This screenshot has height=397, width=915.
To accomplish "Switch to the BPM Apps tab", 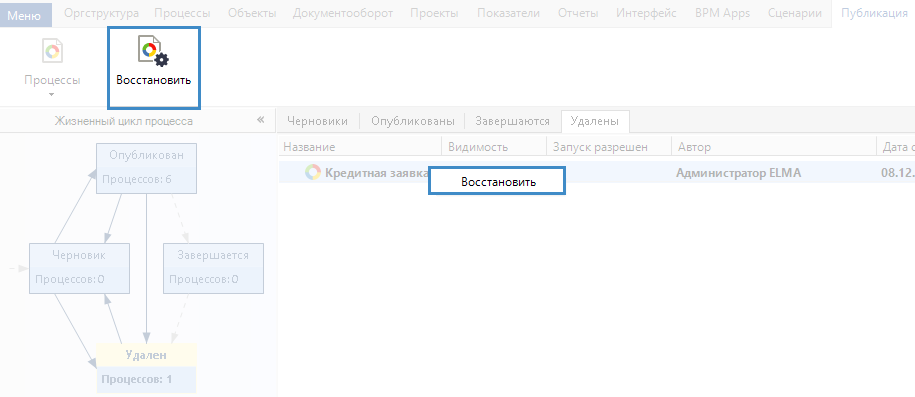I will [x=722, y=13].
